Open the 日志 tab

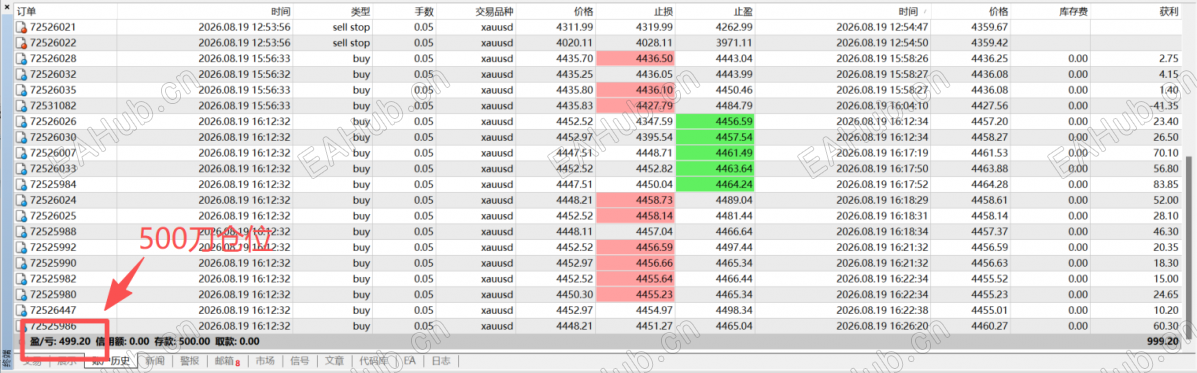tap(440, 361)
